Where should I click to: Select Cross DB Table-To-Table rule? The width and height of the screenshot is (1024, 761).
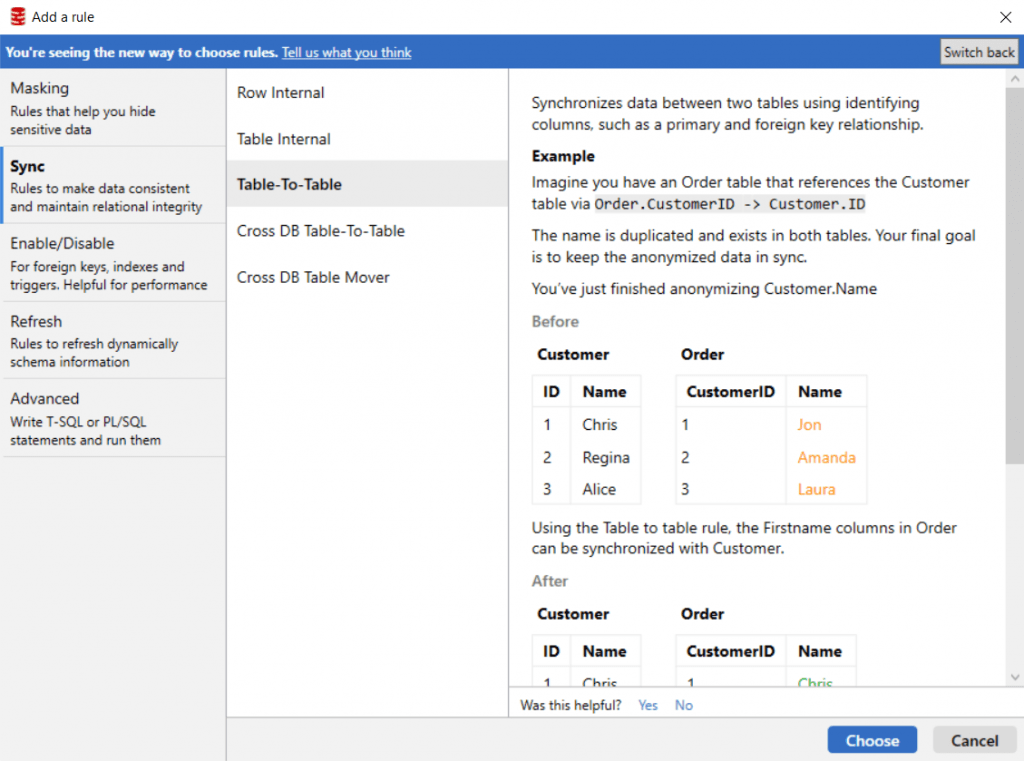click(x=320, y=231)
